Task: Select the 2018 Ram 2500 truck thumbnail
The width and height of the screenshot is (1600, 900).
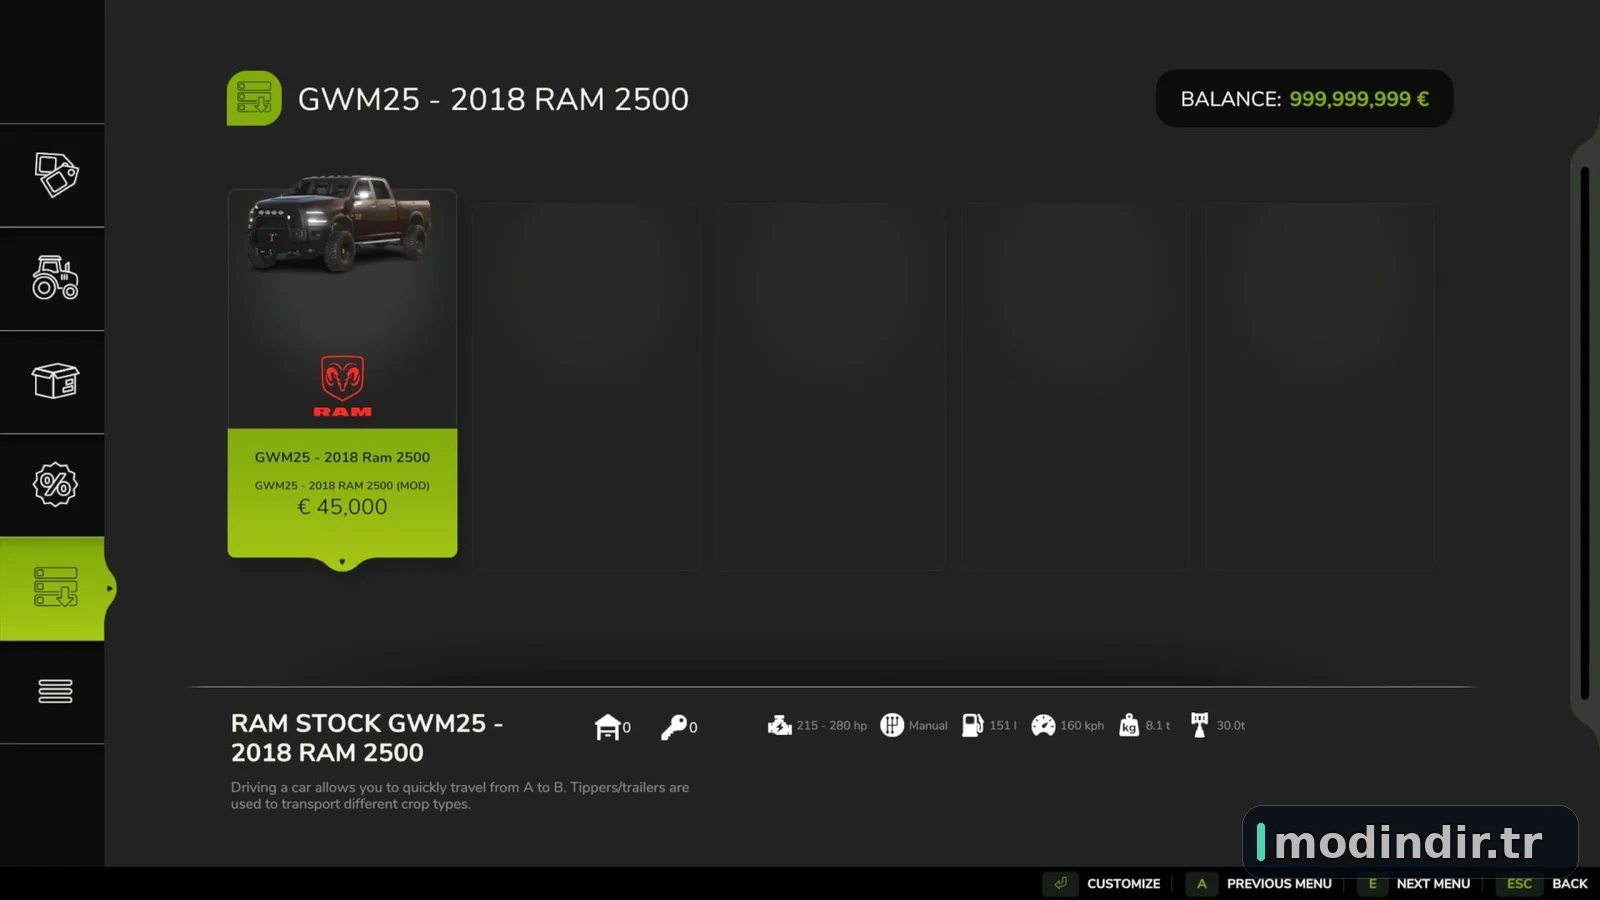Action: tap(340, 222)
